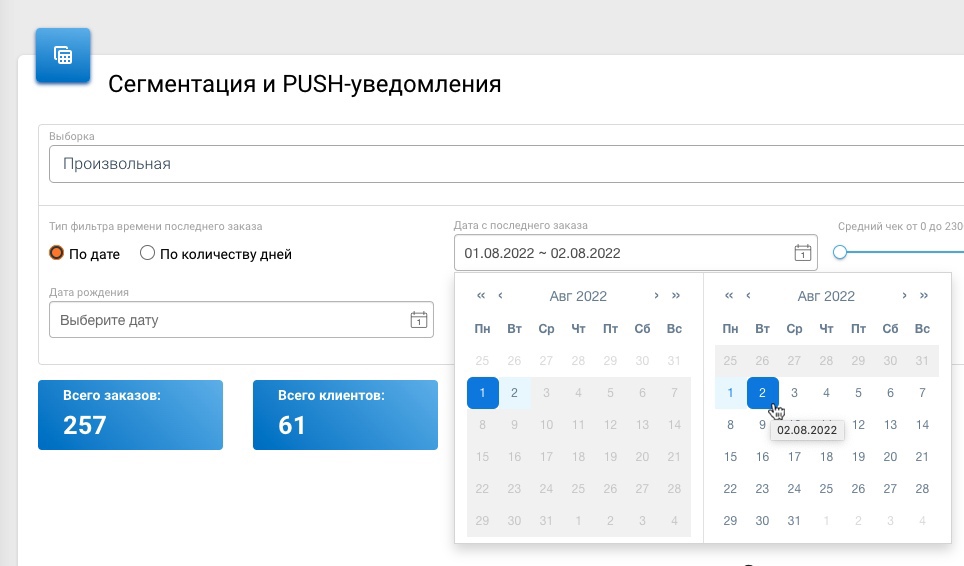Image resolution: width=964 pixels, height=566 pixels.
Task: Select highlighted day 1 in left calendar
Action: tap(483, 393)
